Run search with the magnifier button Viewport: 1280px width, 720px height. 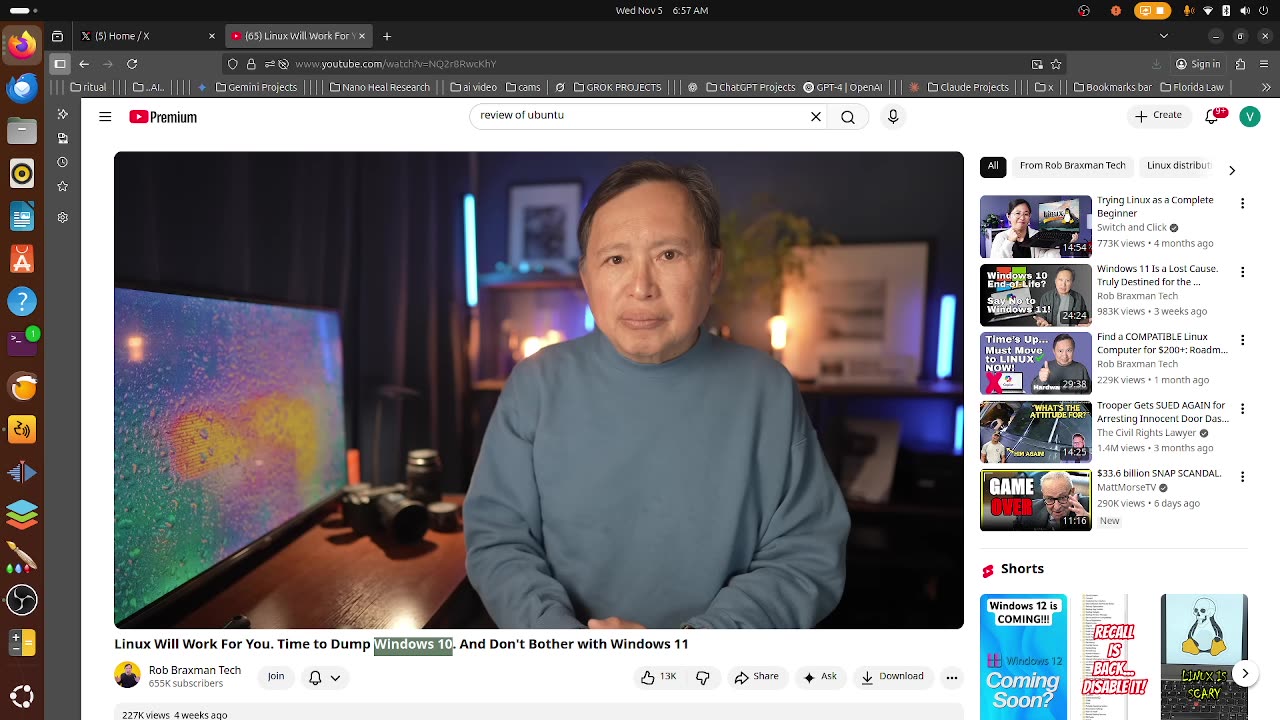point(848,117)
